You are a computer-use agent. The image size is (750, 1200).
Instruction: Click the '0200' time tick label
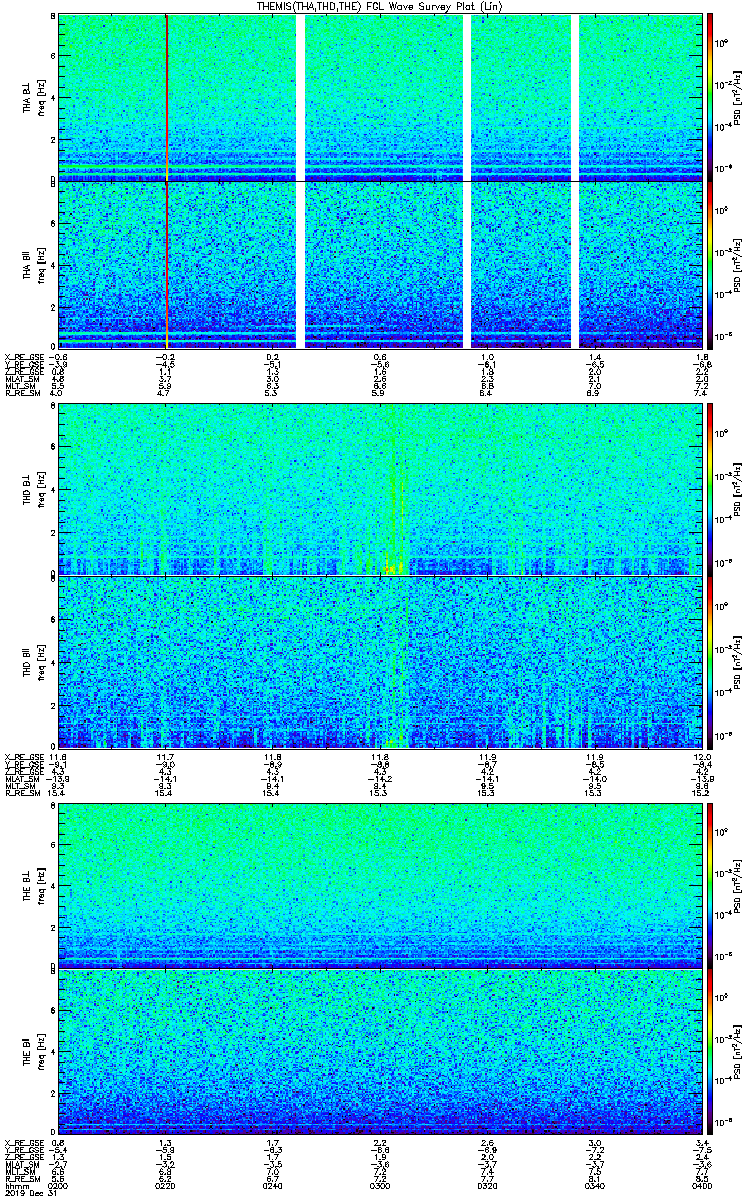[x=59, y=1185]
